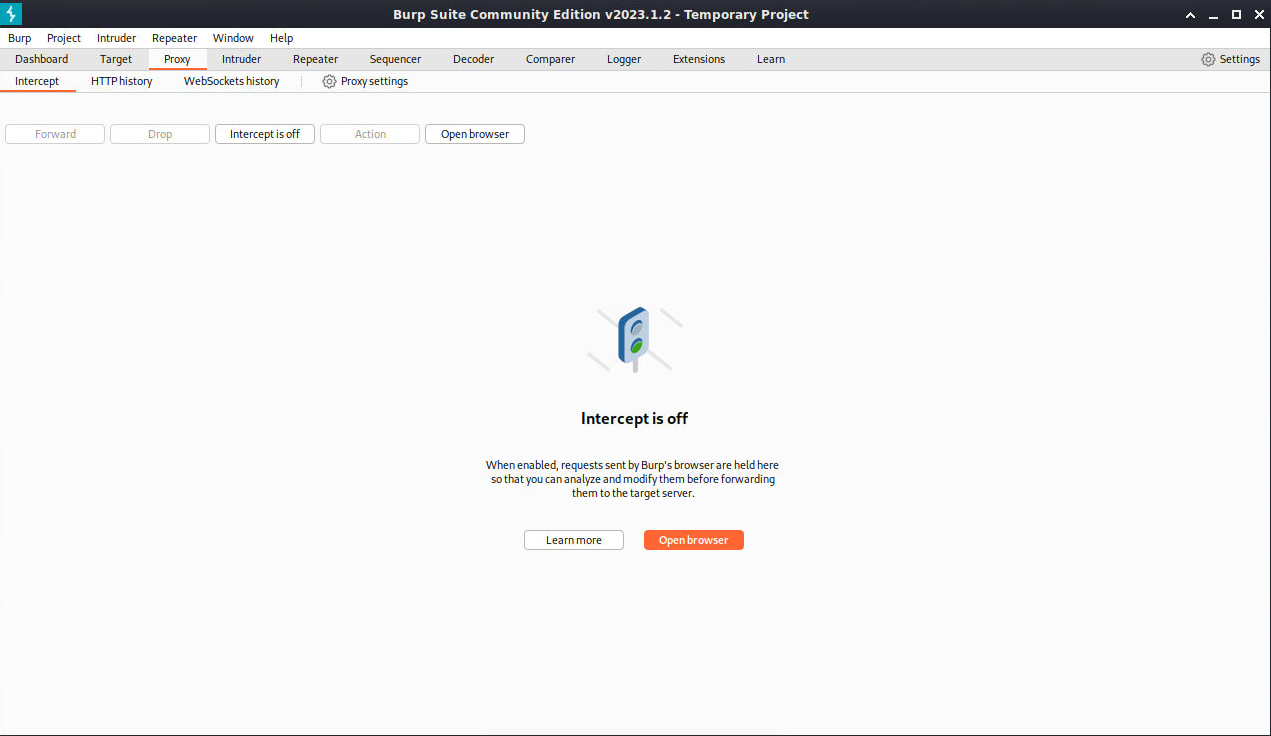Go to the Intruder tool tab

point(241,59)
